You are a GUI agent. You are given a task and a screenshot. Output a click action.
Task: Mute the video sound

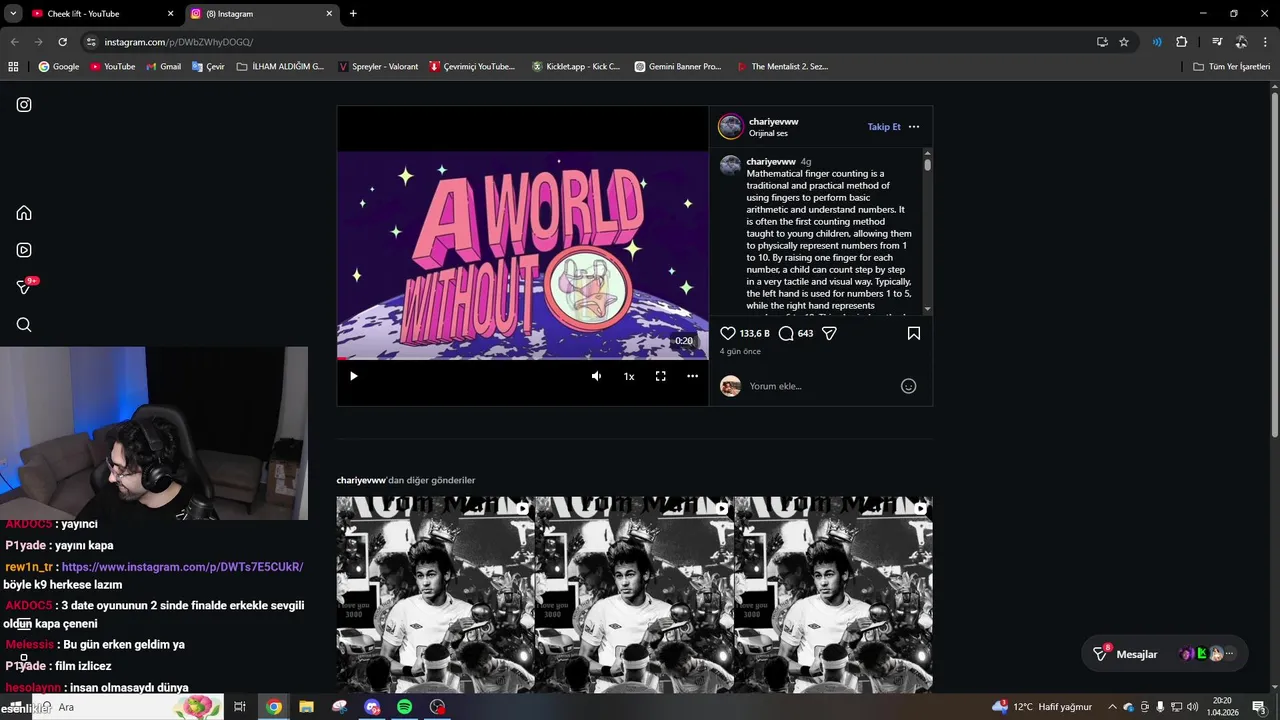597,376
